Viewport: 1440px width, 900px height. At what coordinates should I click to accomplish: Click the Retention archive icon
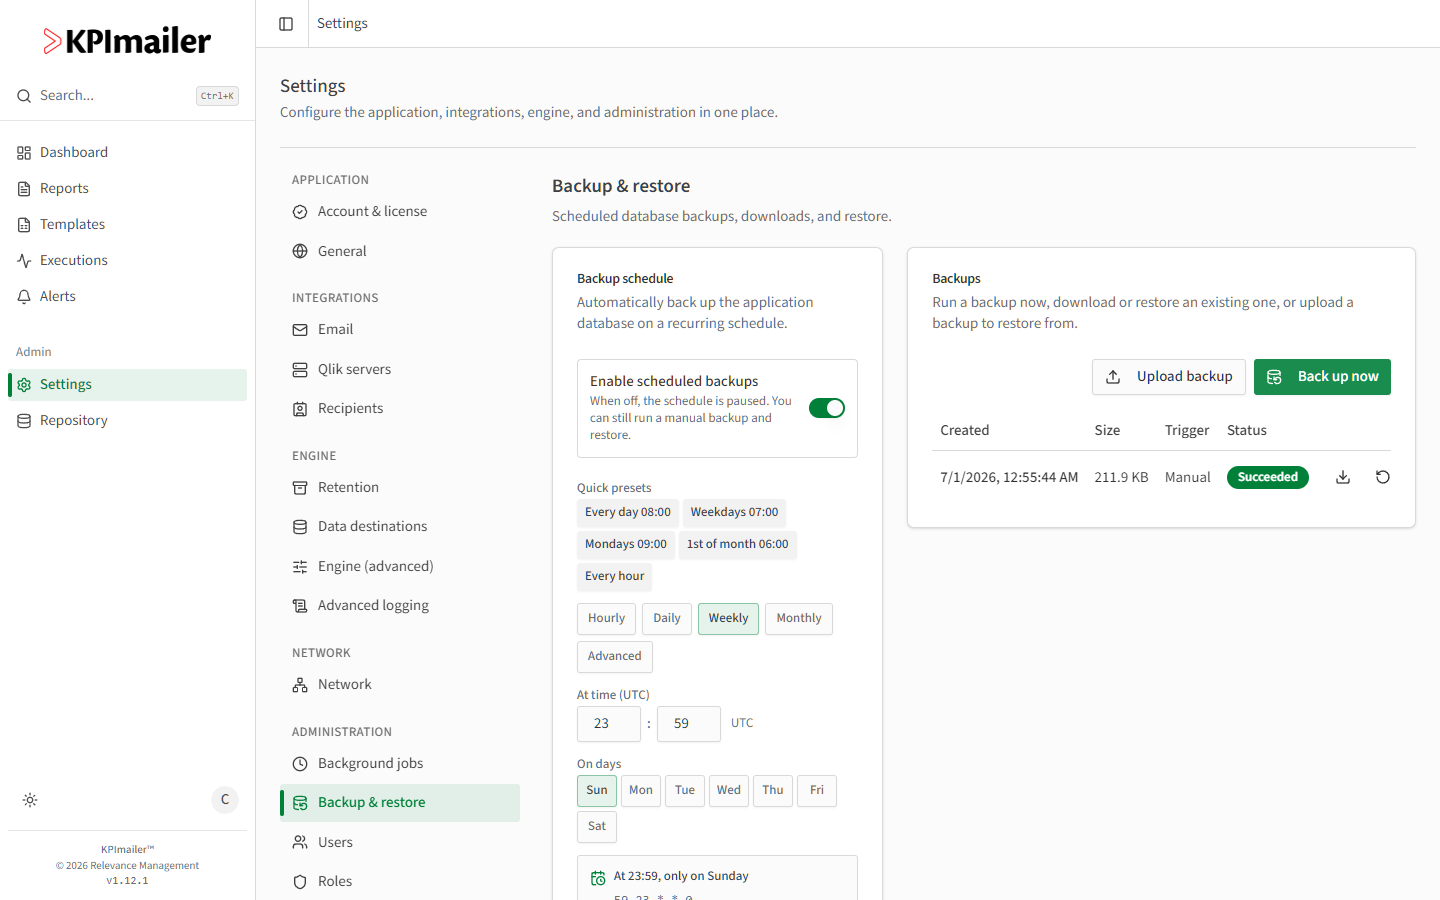point(300,488)
